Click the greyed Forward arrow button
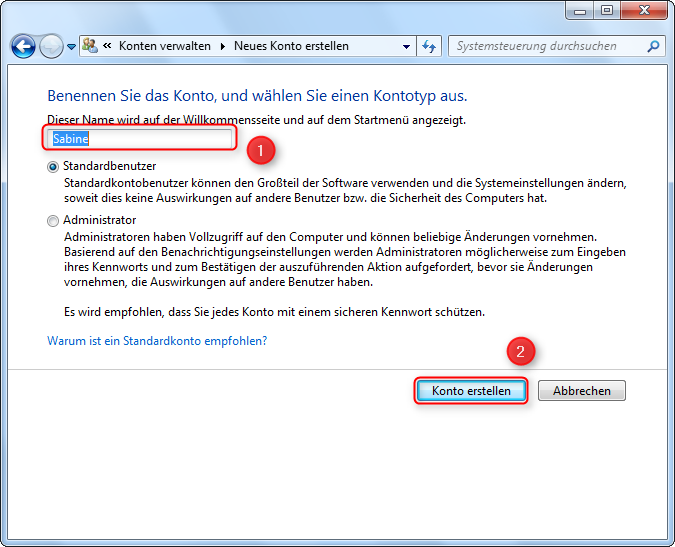Screen dimensions: 675x547 (51, 46)
